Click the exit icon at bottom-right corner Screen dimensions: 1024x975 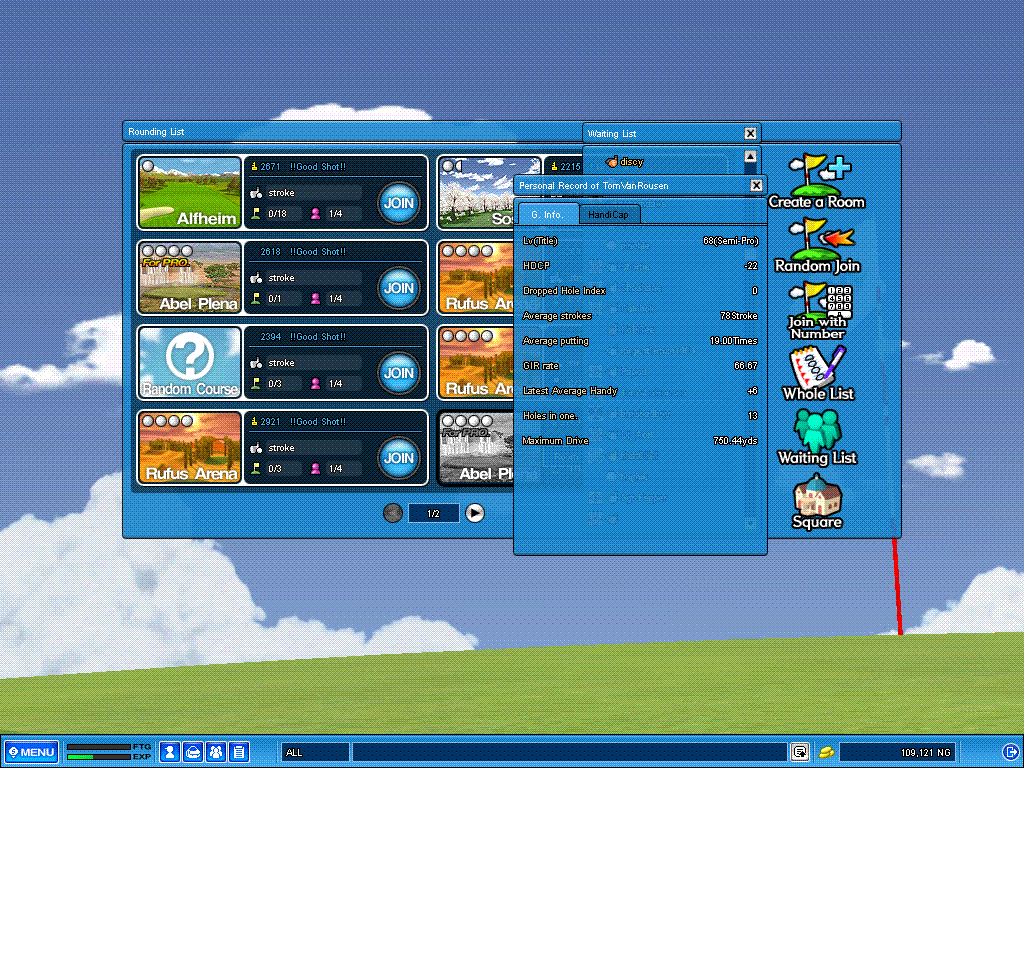tap(1011, 752)
